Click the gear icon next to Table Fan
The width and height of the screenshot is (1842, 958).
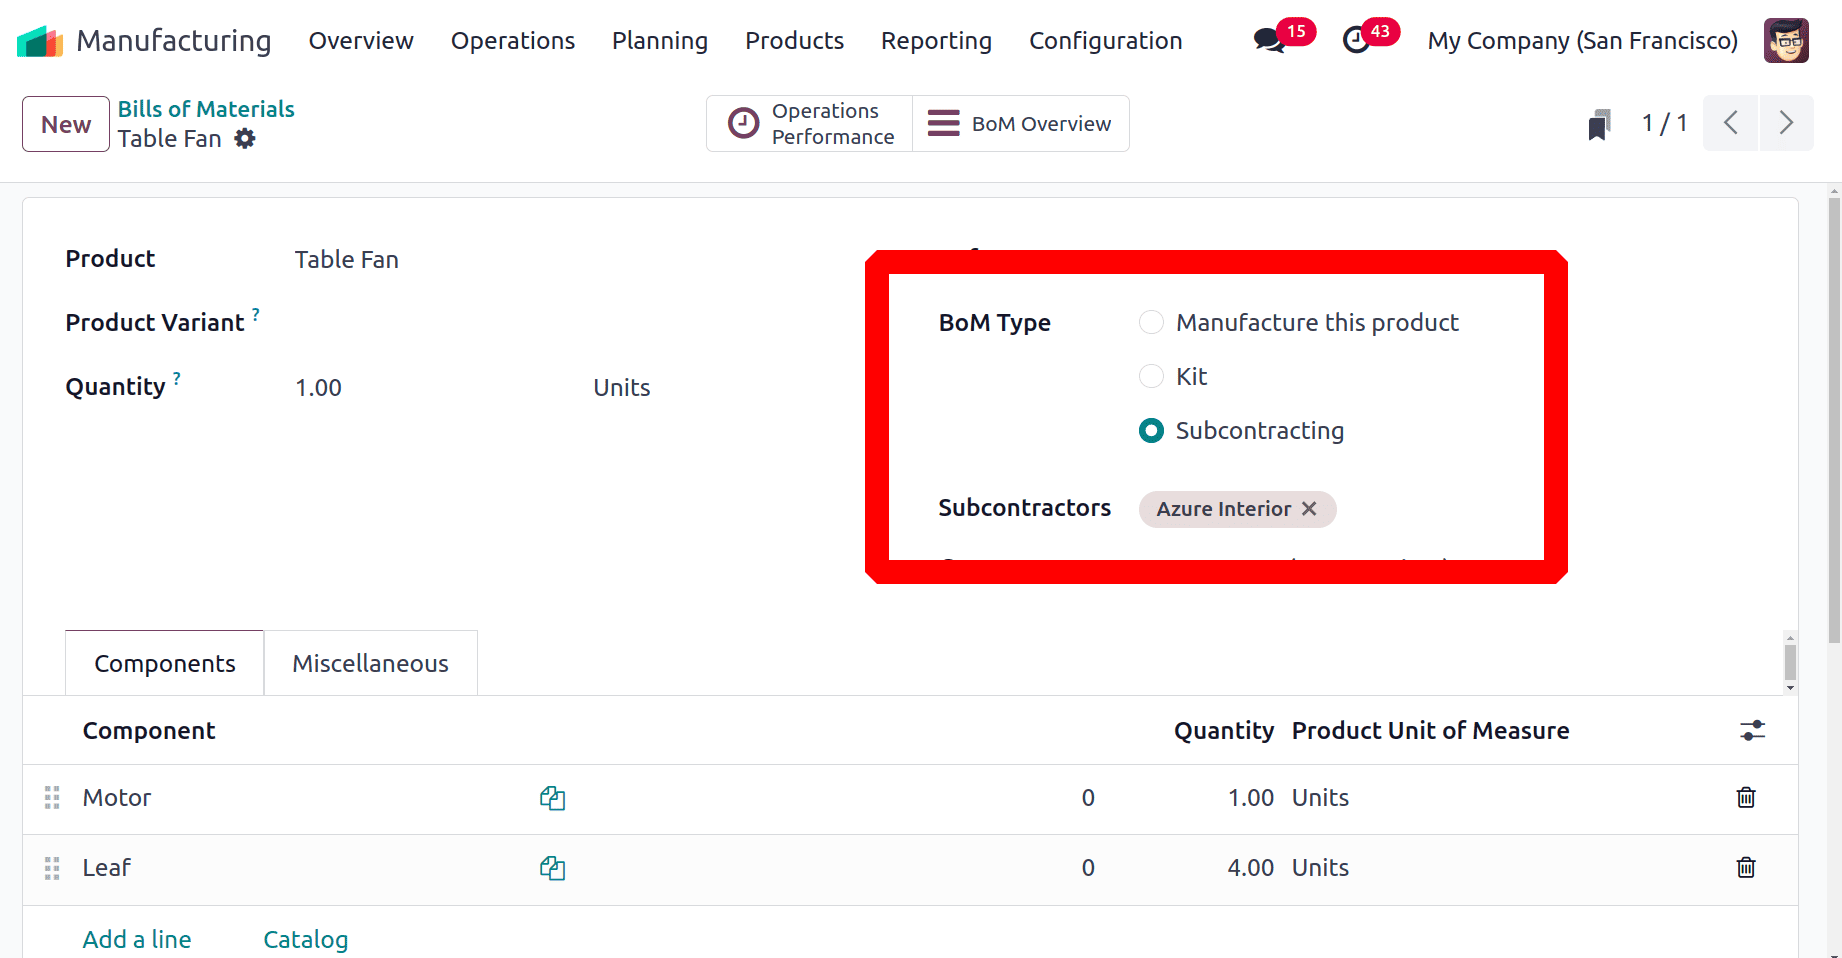(x=245, y=139)
